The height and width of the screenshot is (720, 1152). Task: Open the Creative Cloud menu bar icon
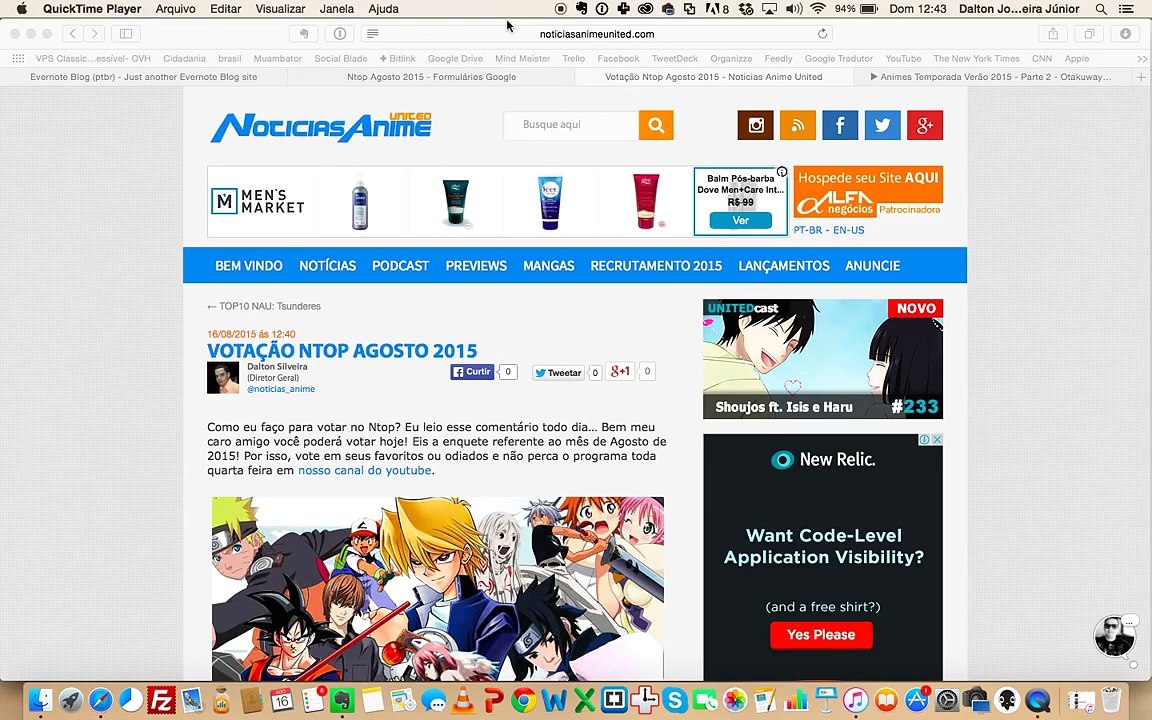pos(645,9)
